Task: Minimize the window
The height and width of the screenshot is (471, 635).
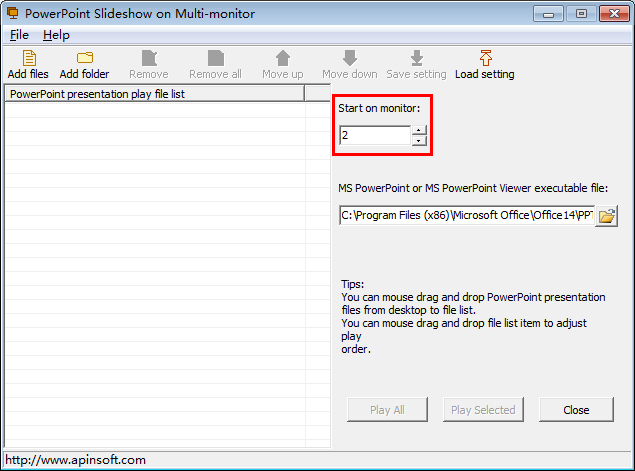Action: (x=548, y=14)
